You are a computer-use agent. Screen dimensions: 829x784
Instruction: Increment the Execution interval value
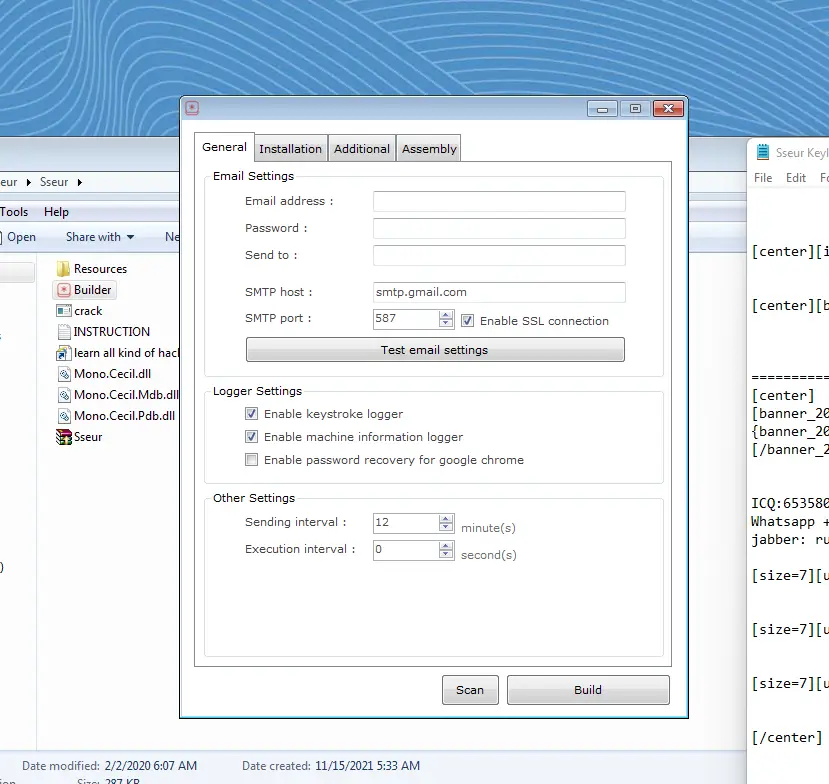click(444, 544)
